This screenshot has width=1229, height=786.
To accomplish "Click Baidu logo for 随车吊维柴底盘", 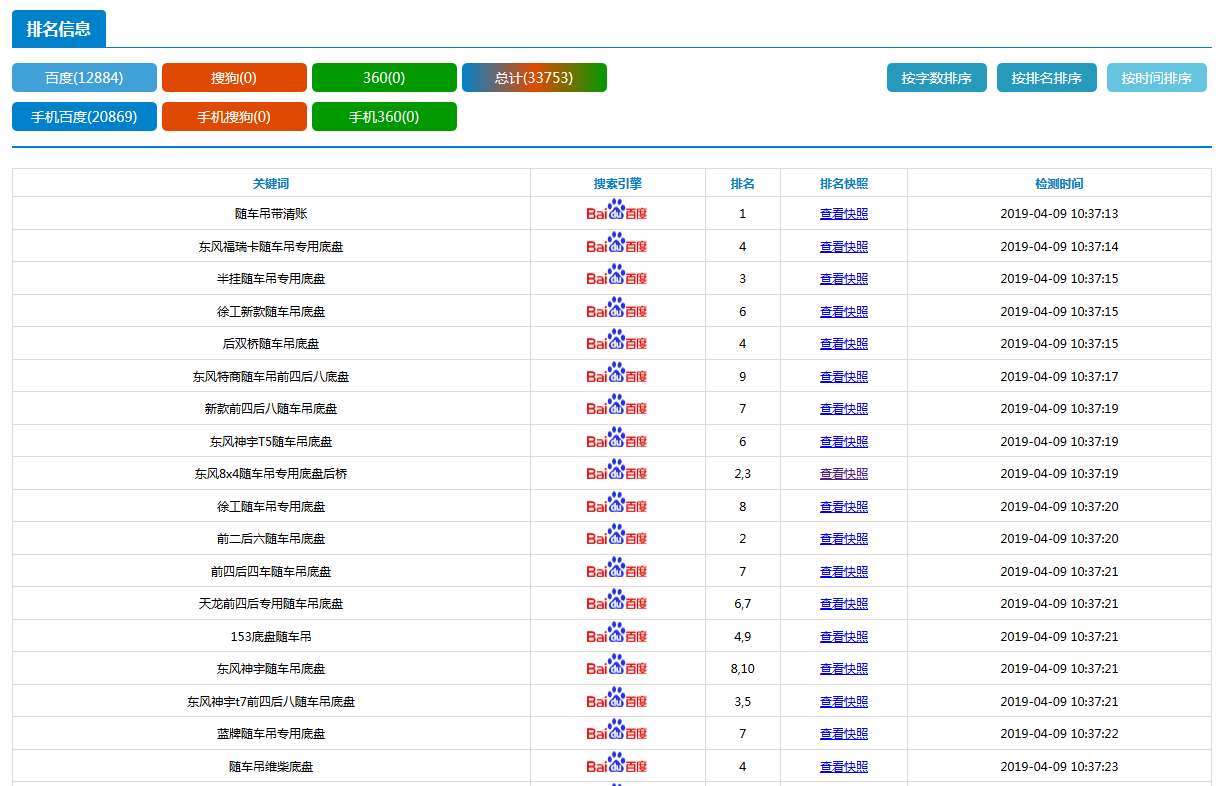I will (616, 766).
